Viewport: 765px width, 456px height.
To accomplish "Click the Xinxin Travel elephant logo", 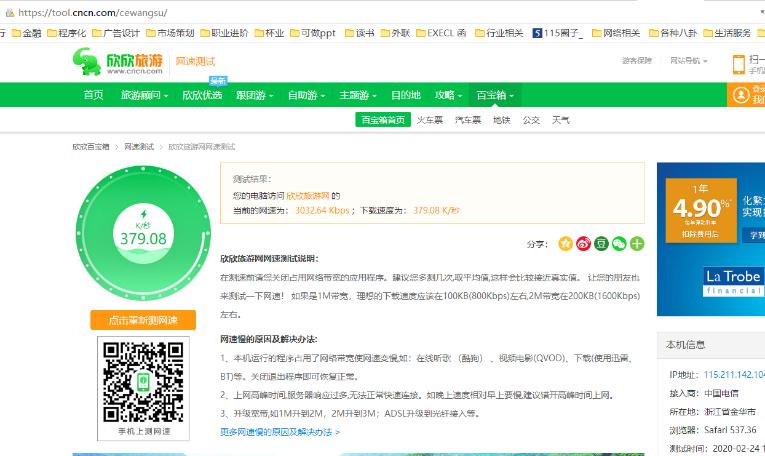I will click(x=118, y=61).
